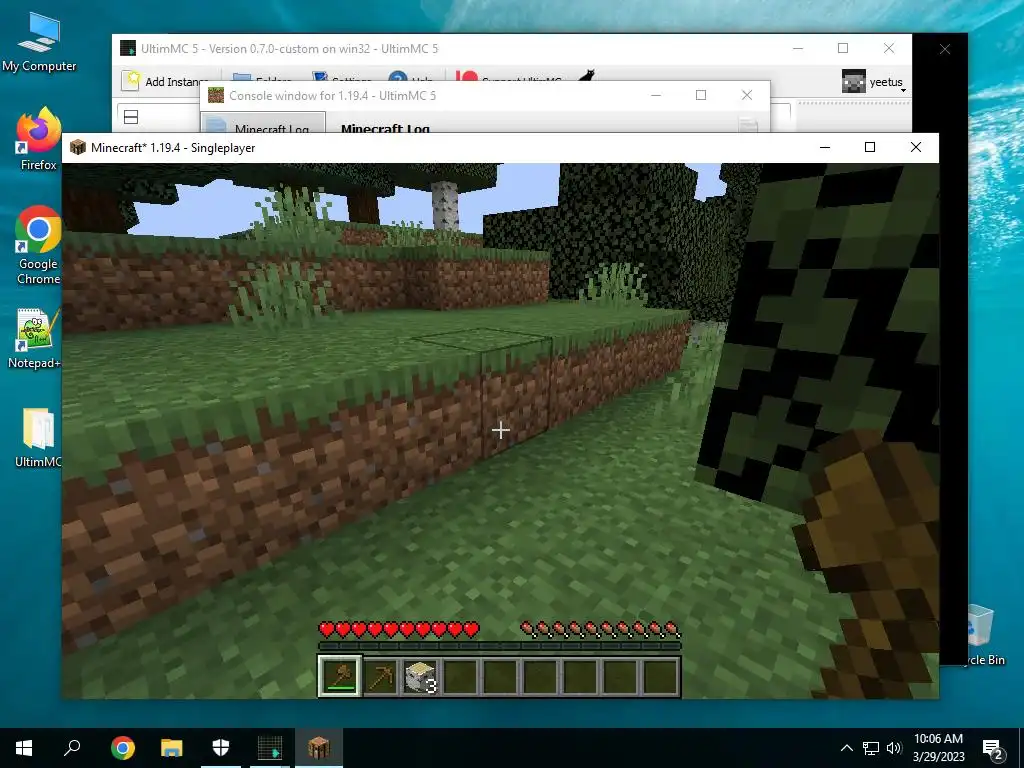Minimize the Minecraft 1.19.4 window

pos(825,147)
